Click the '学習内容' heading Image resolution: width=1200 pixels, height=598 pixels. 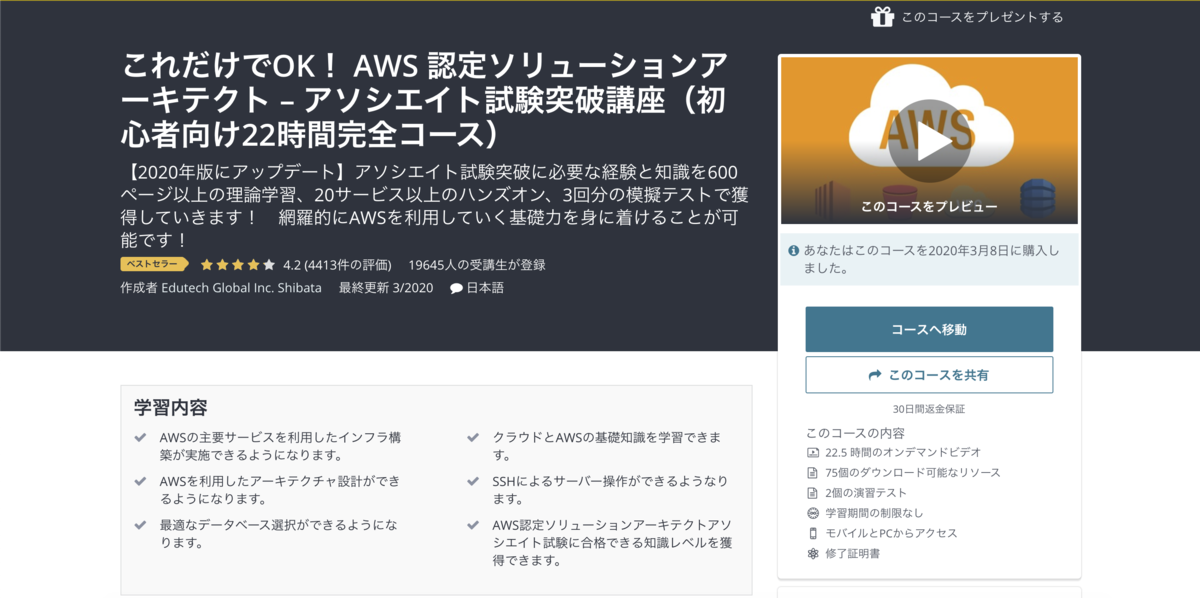[x=171, y=408]
